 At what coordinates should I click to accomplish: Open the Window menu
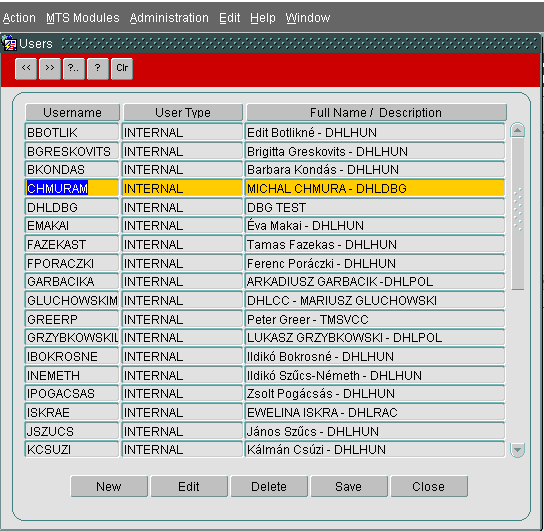pos(308,18)
